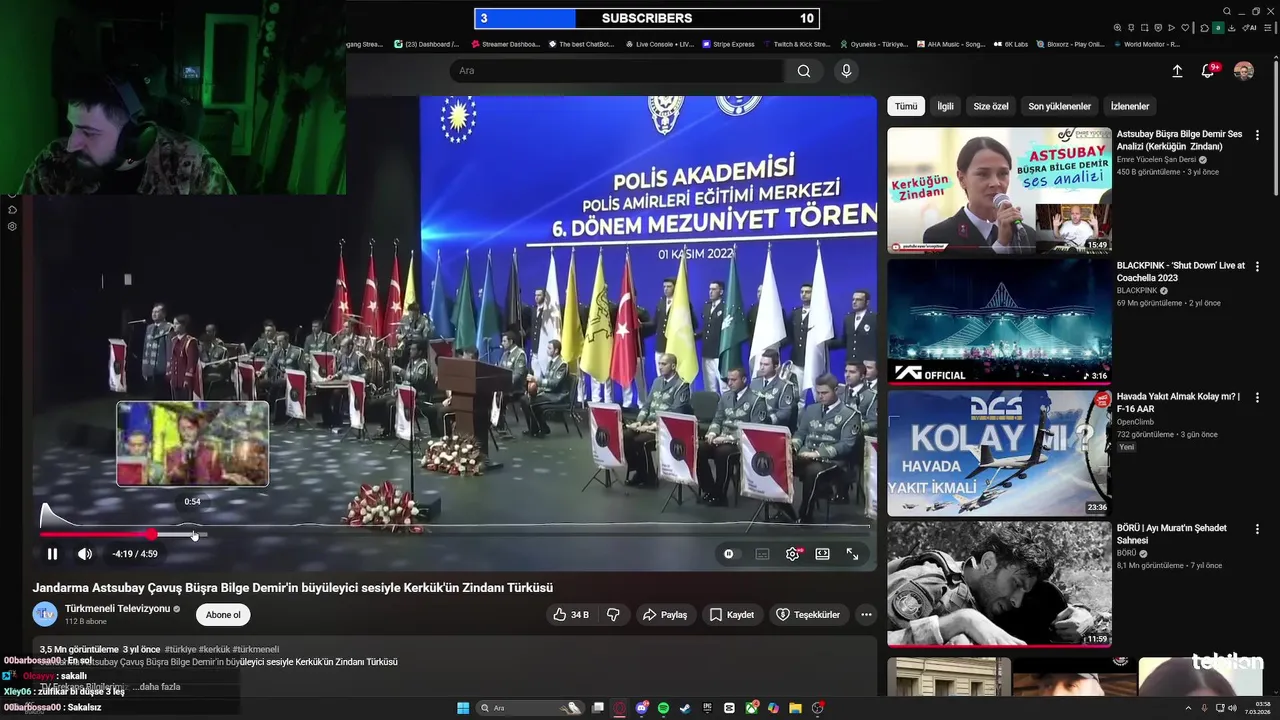Open the Stripe Express bookmark

coord(728,44)
